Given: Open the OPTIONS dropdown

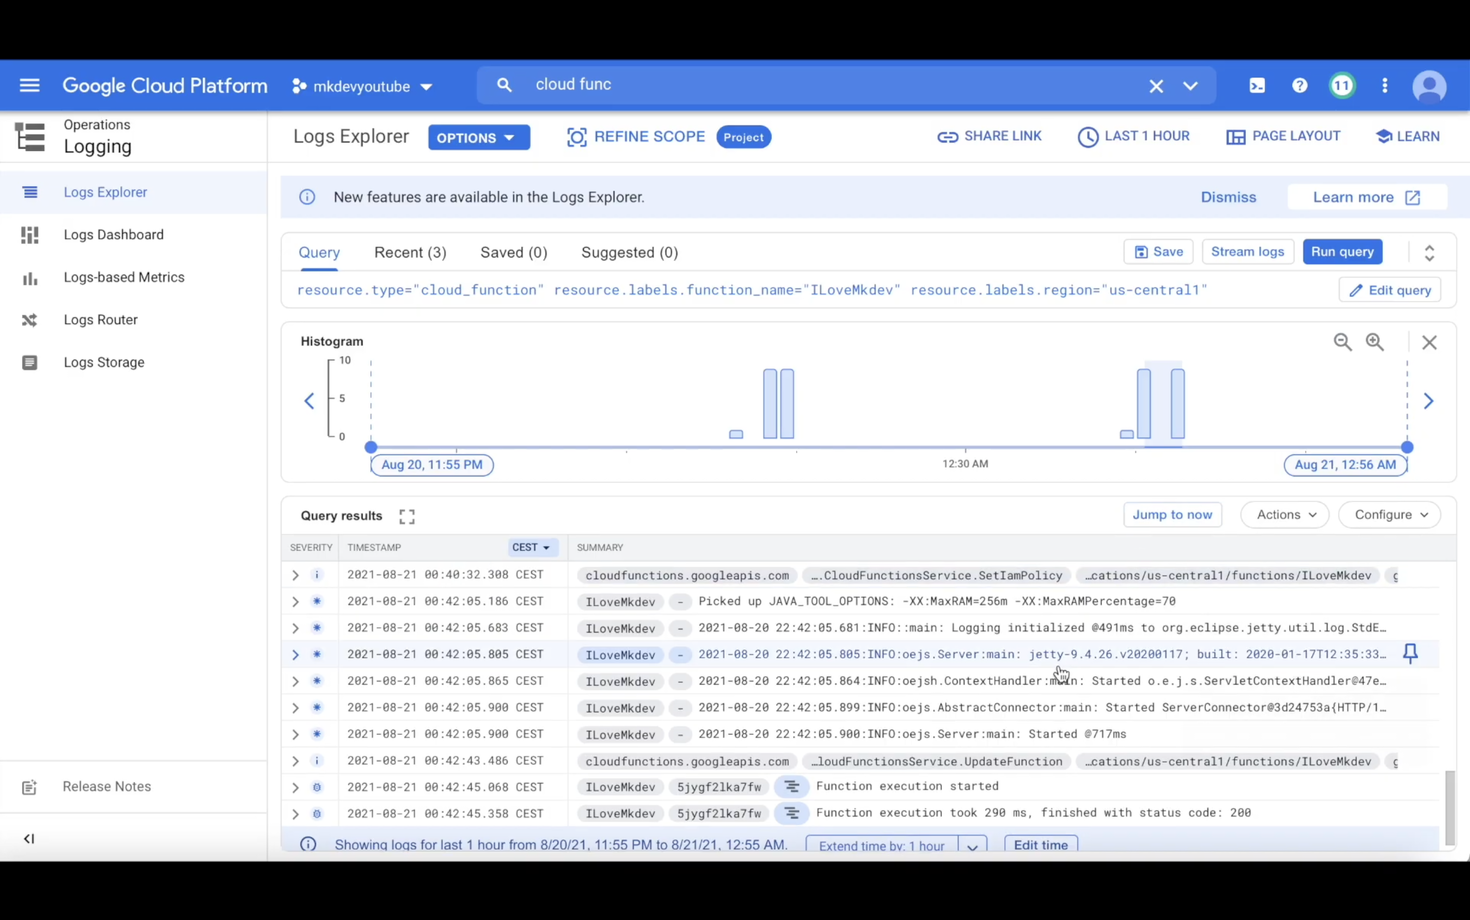Looking at the screenshot, I should (479, 137).
